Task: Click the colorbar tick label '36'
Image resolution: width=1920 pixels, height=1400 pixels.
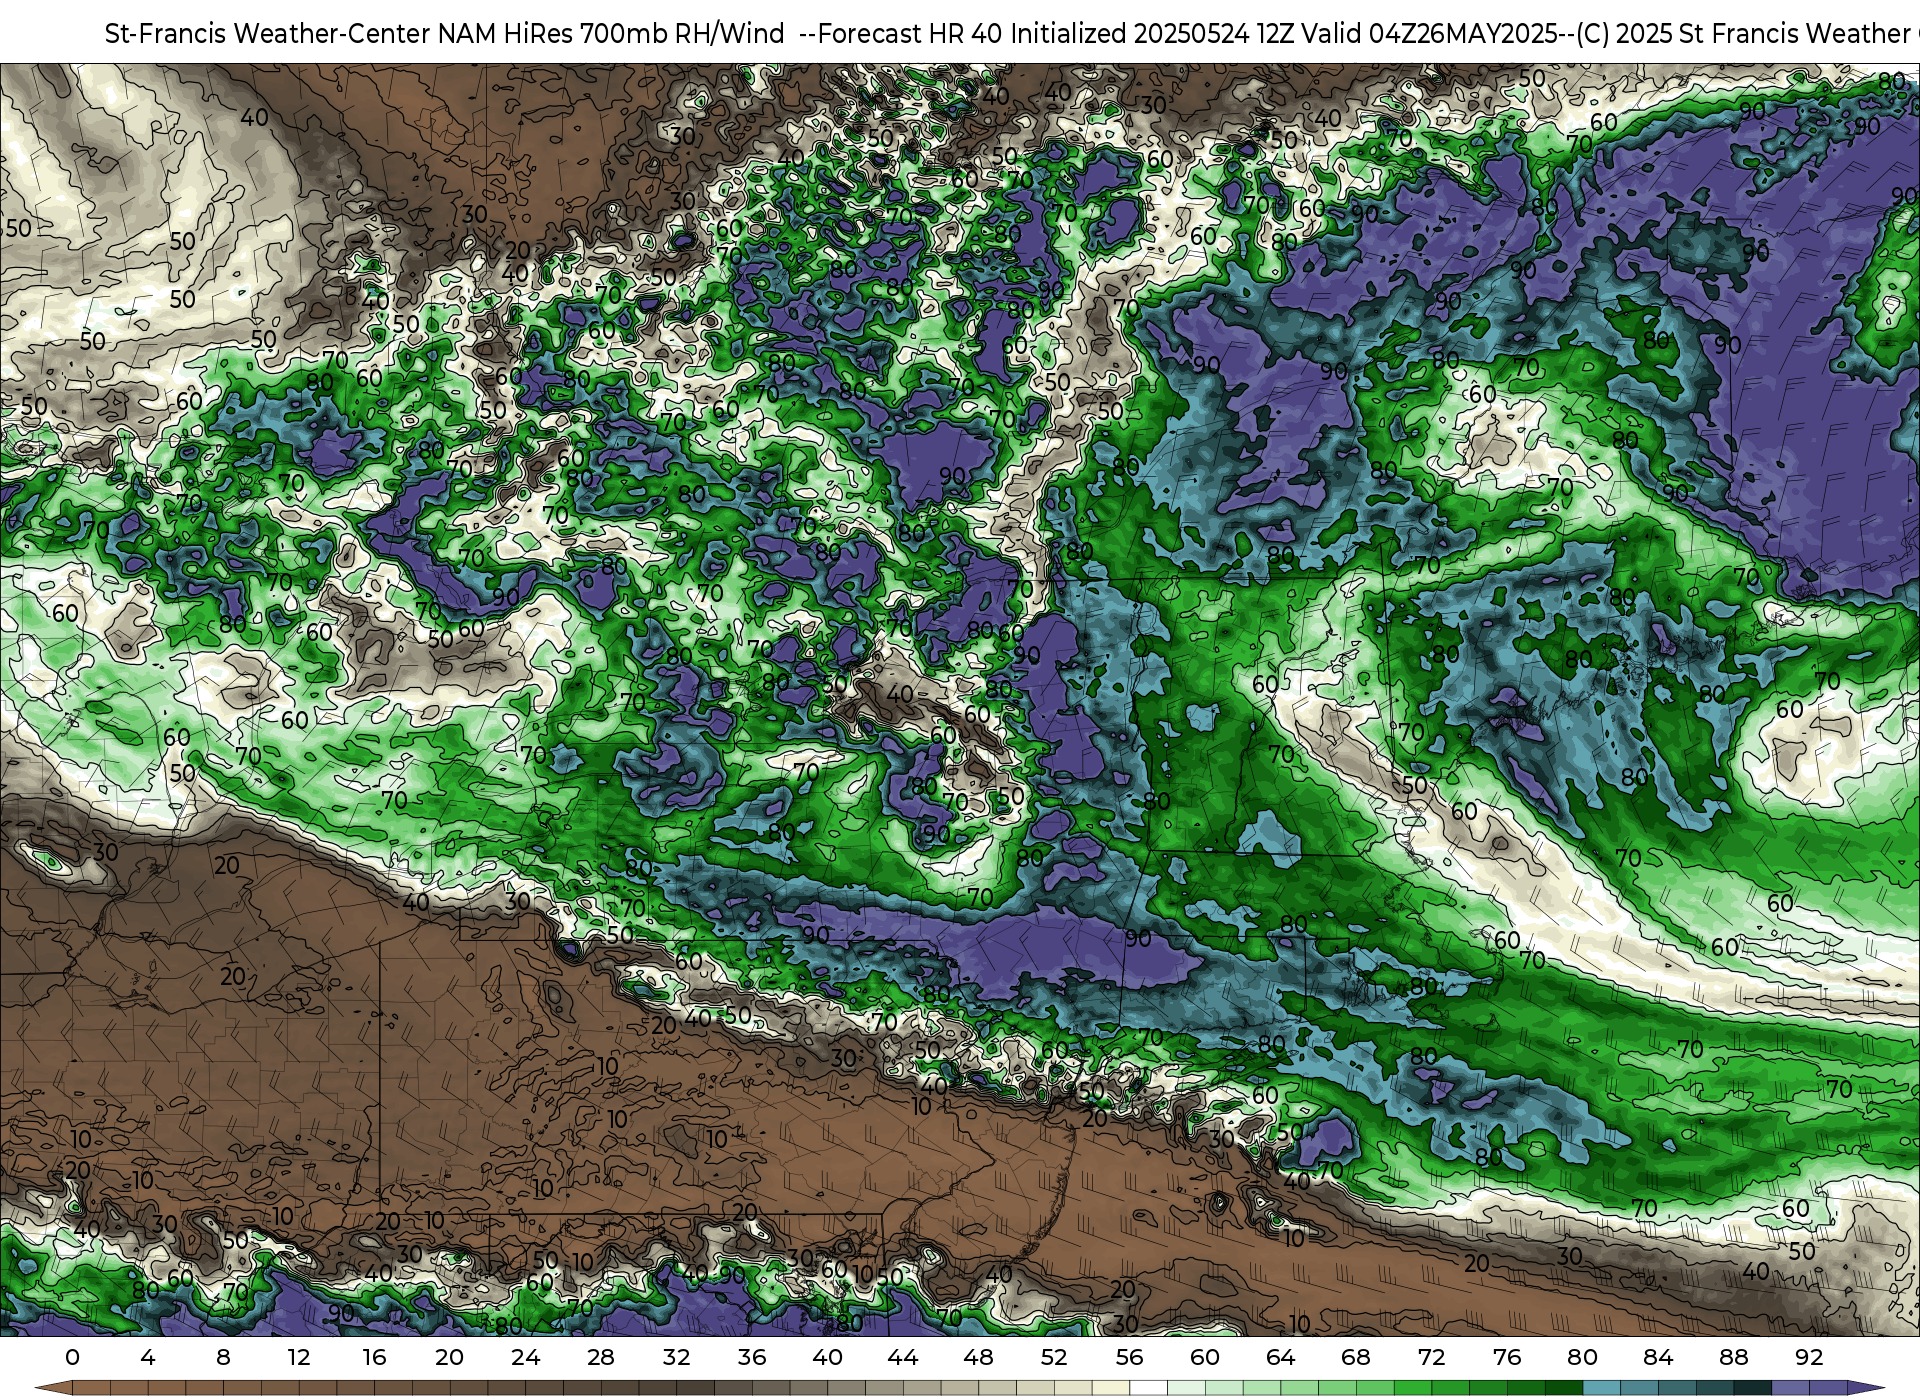Action: (x=752, y=1357)
